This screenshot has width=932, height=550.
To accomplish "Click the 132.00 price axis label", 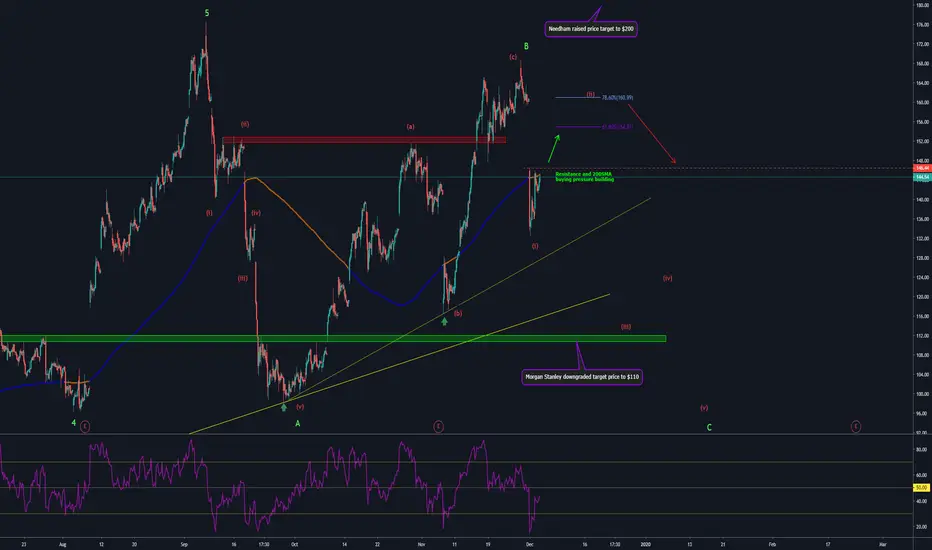I will (x=922, y=238).
